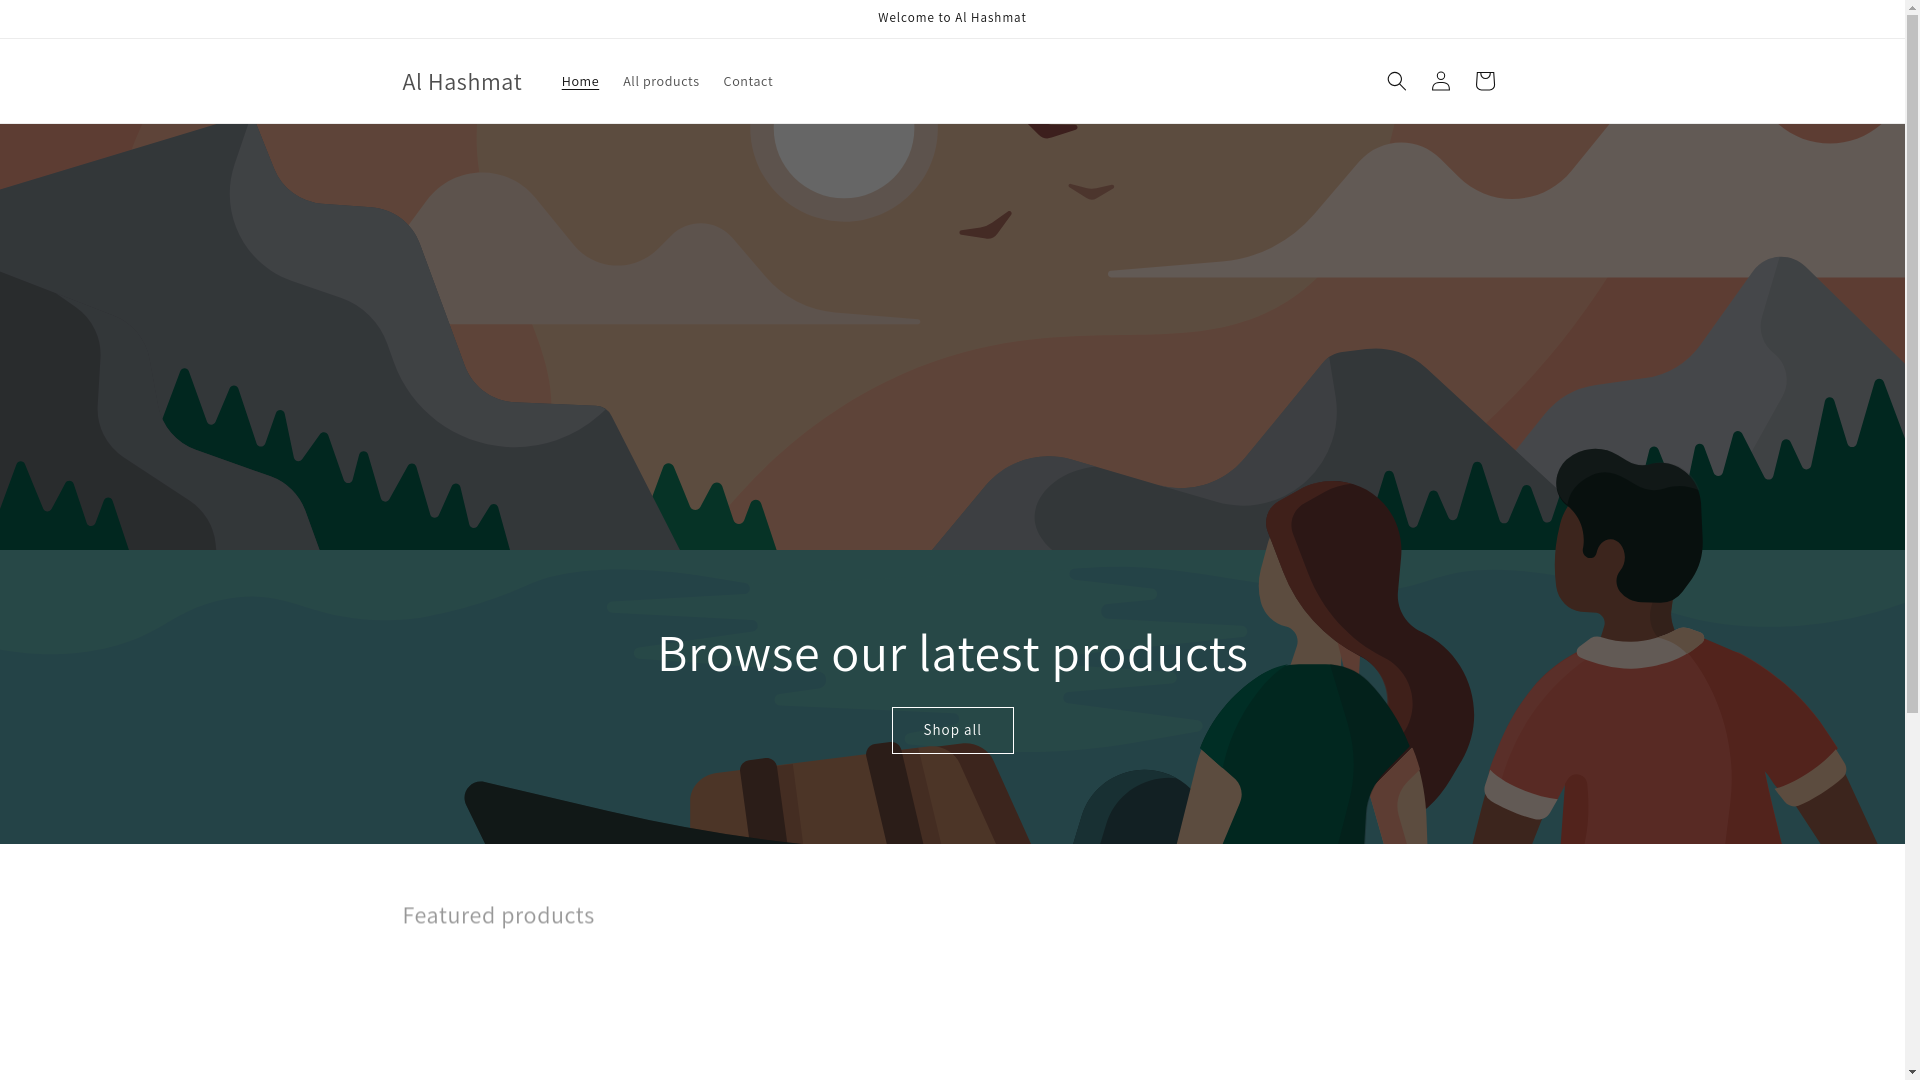Open the search magnifier icon
Image resolution: width=1920 pixels, height=1080 pixels.
click(x=1396, y=81)
